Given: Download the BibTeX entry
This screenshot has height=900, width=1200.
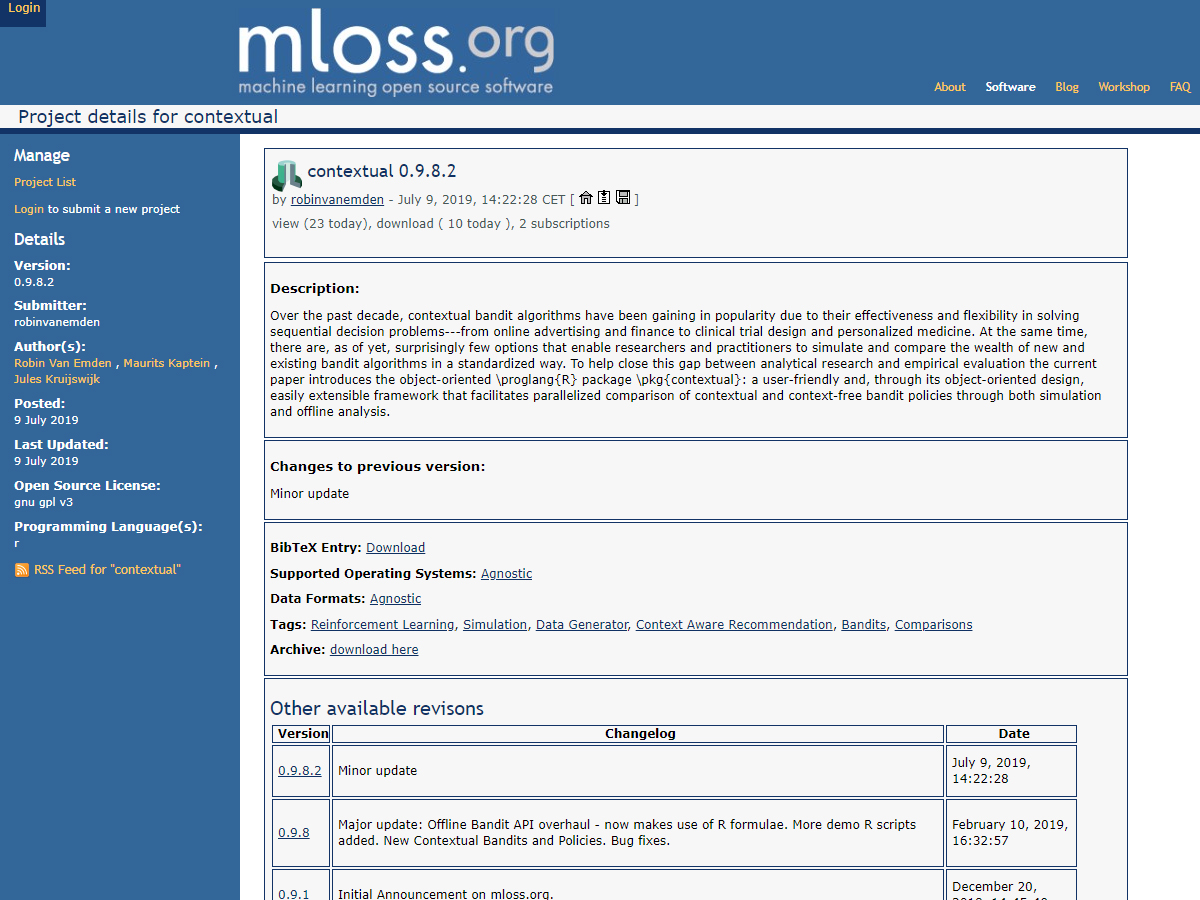Looking at the screenshot, I should pyautogui.click(x=395, y=548).
